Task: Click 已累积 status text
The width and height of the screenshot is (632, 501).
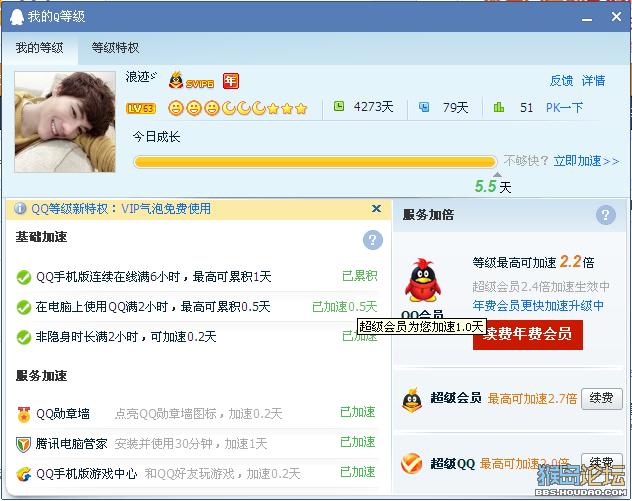Action: click(x=360, y=276)
